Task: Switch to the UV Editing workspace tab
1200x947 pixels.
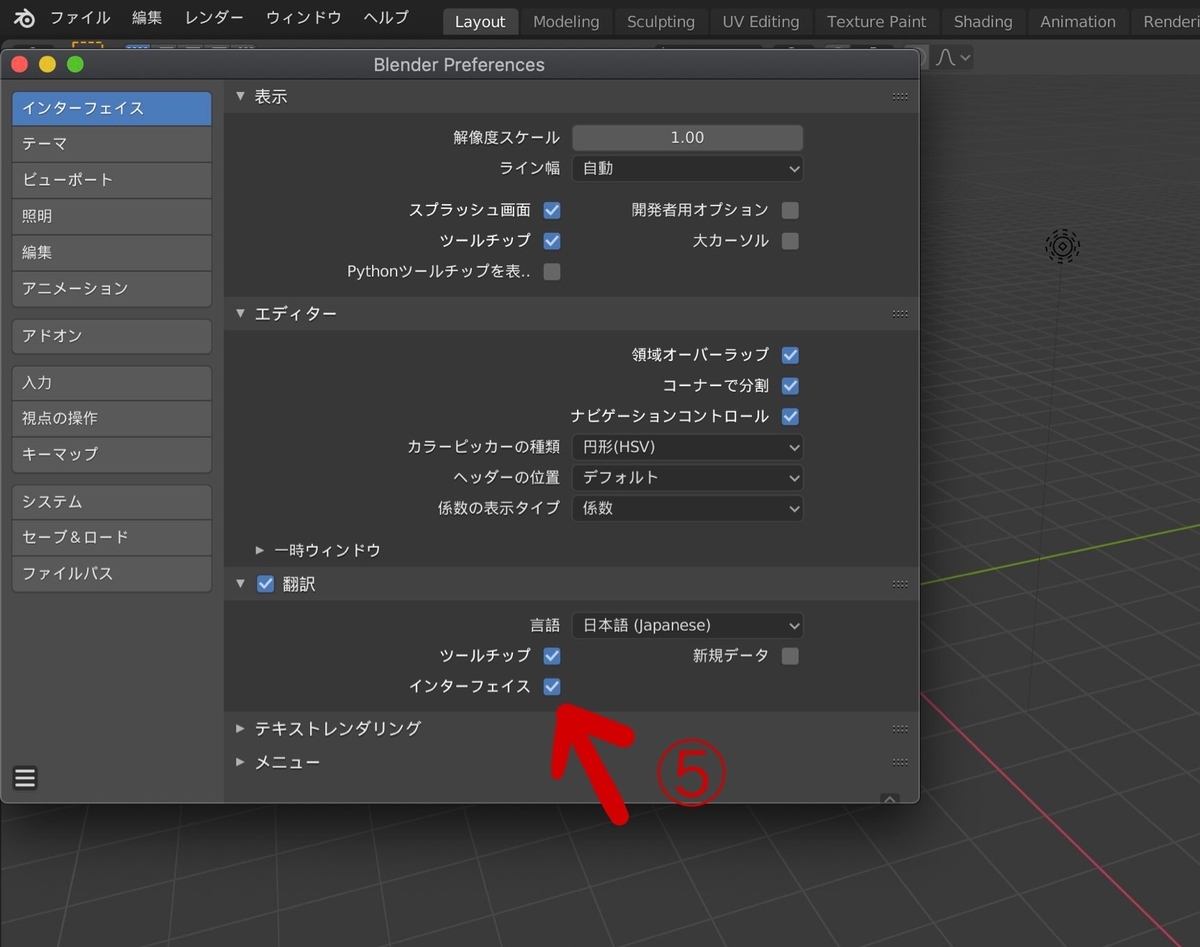Action: [763, 21]
